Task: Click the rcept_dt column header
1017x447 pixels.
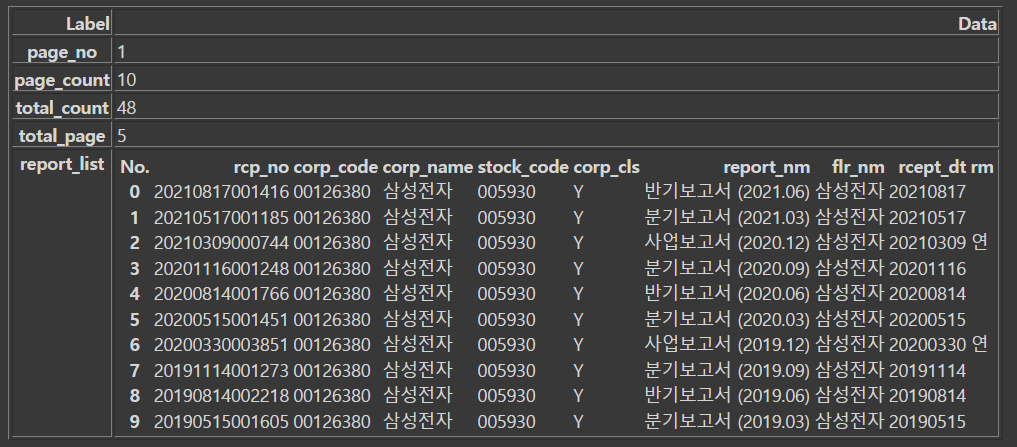Action: (932, 167)
